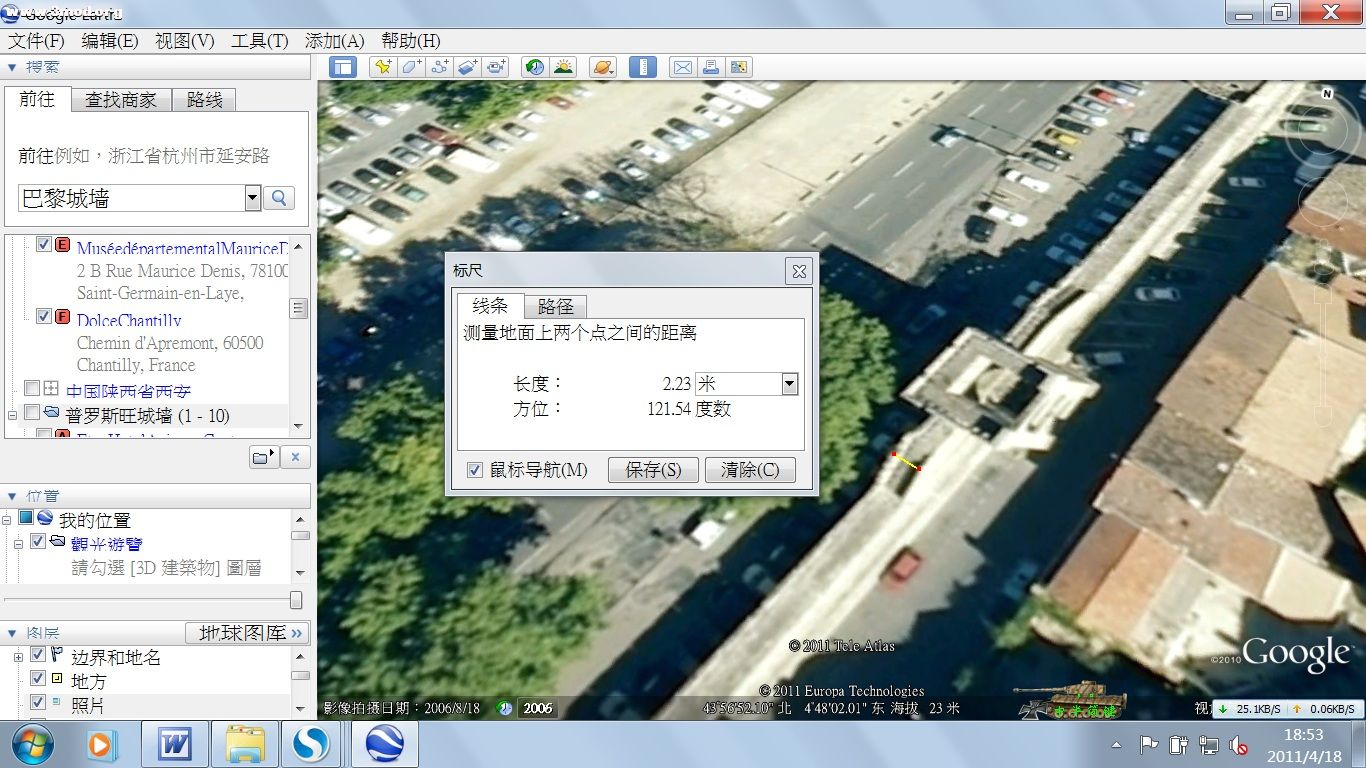Select the Add Path tool
The height and width of the screenshot is (768, 1366).
click(440, 67)
